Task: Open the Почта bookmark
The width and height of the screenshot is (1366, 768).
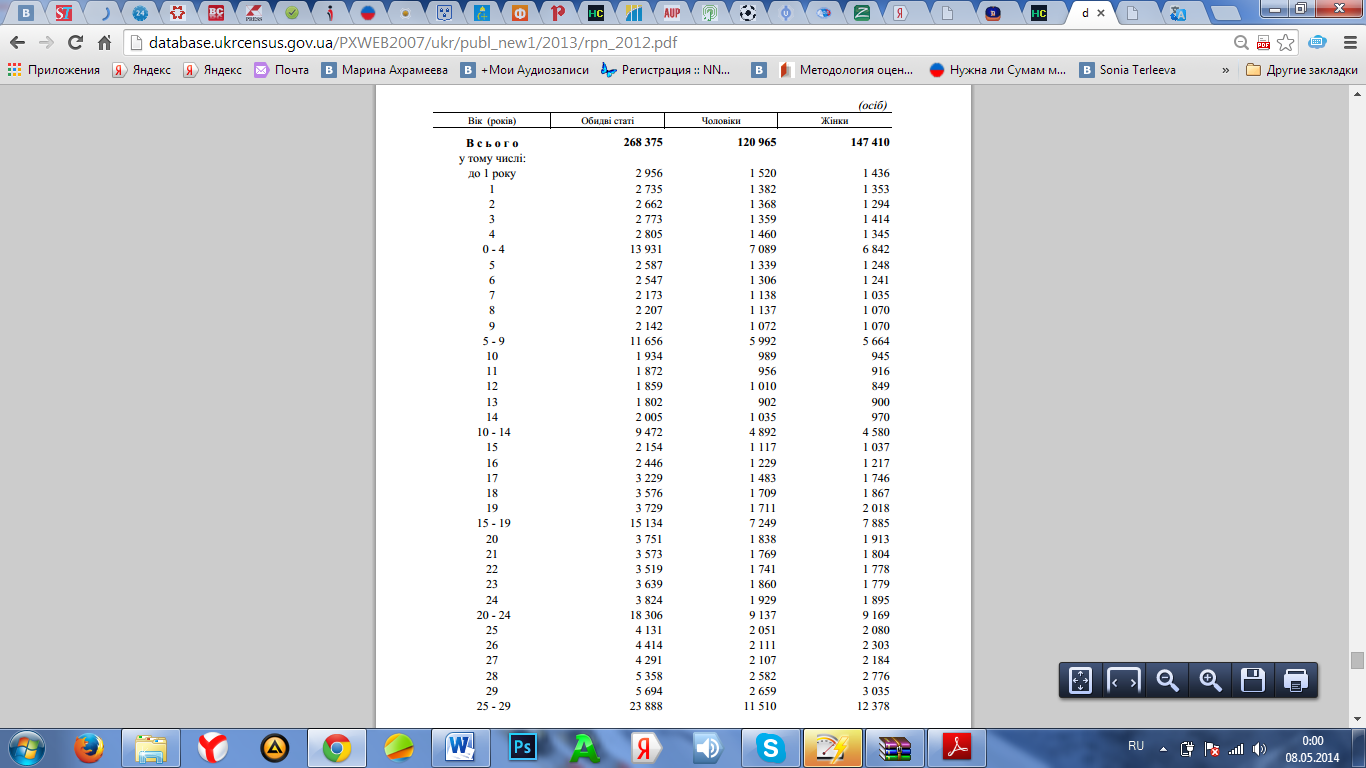Action: [282, 70]
